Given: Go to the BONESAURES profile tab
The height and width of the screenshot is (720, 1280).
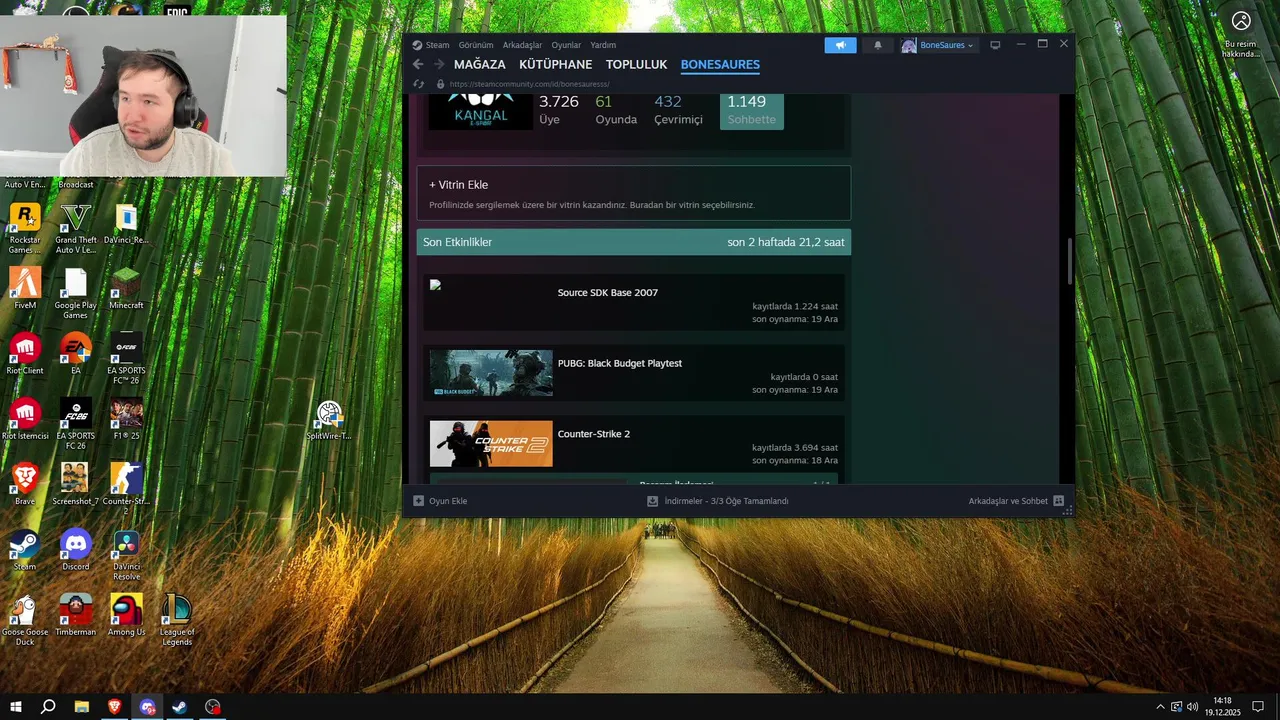Looking at the screenshot, I should 720,65.
